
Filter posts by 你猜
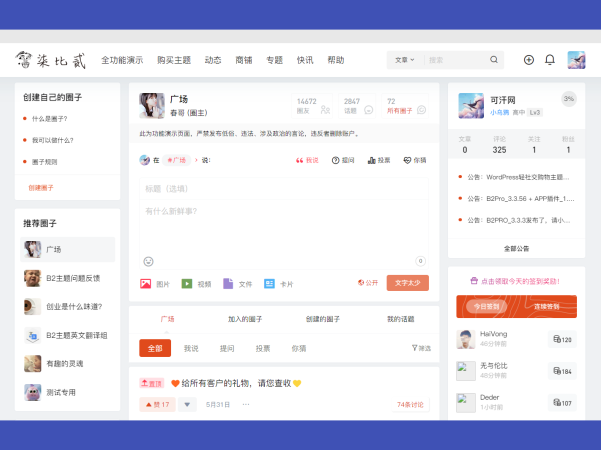(x=299, y=348)
